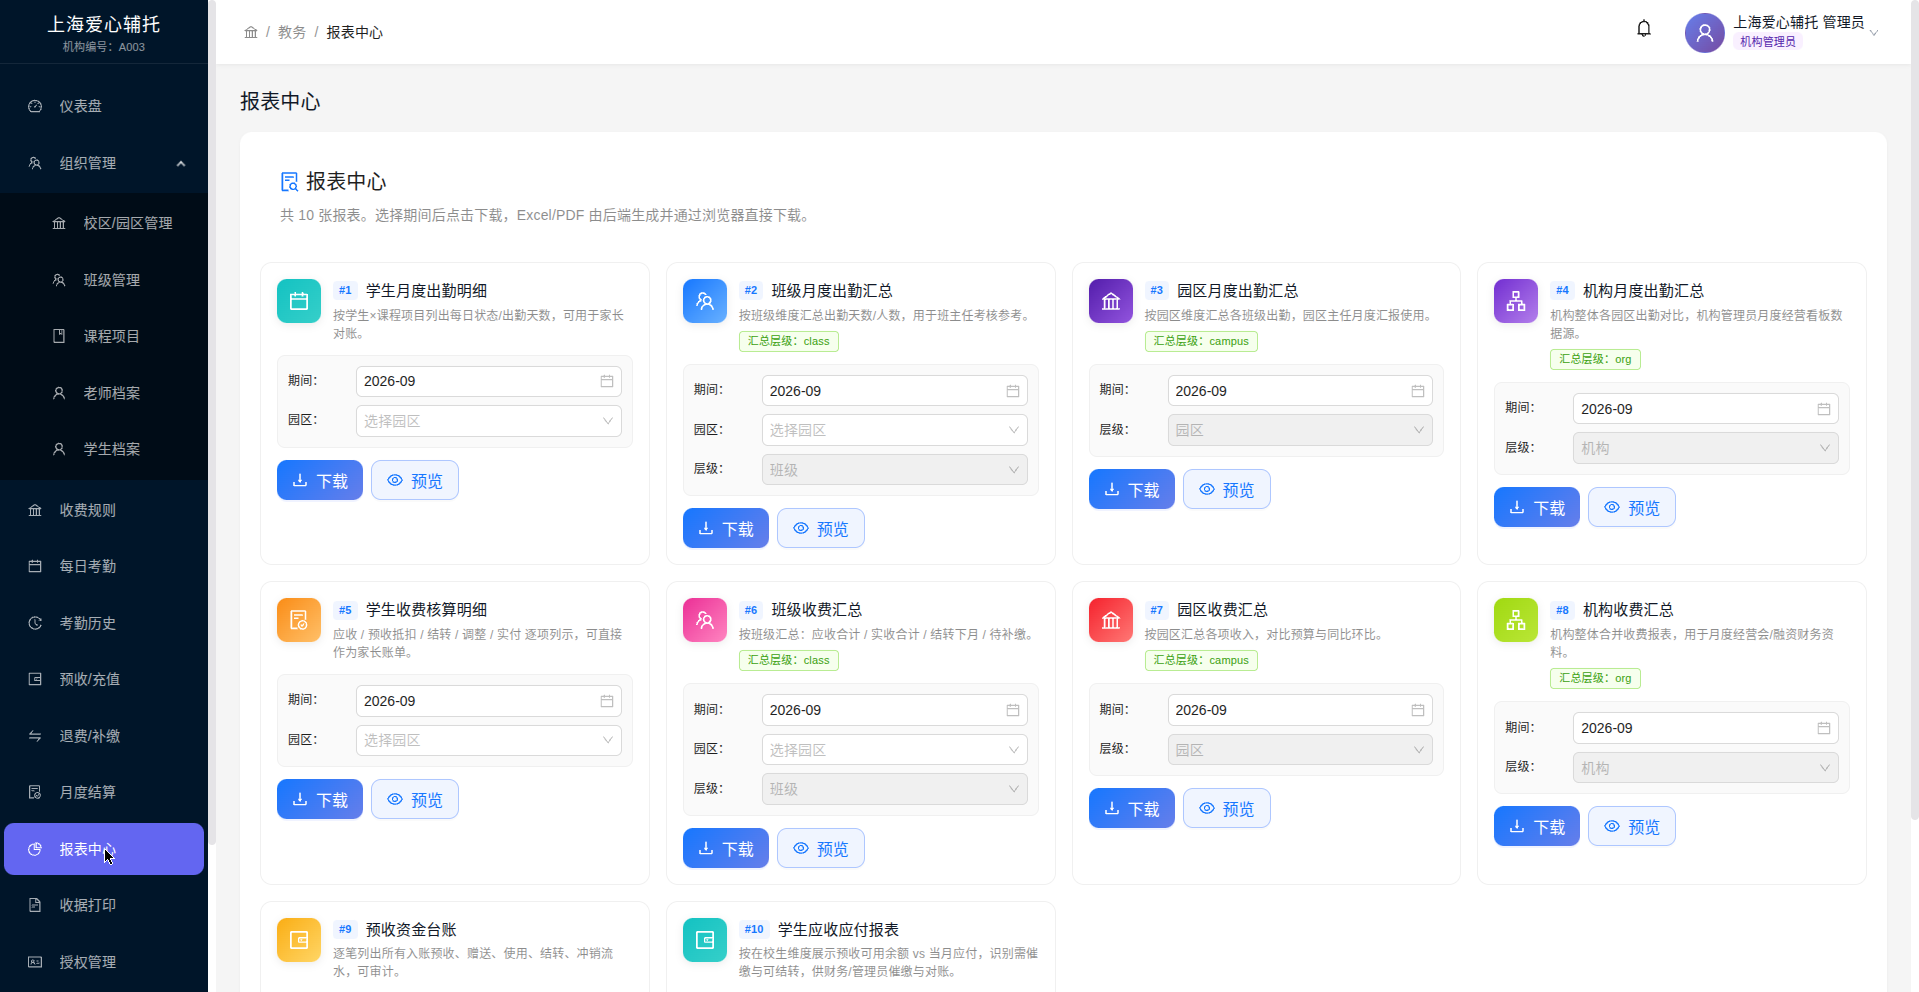This screenshot has width=1919, height=992.
Task: Click the teal calendar icon of report #1
Action: coord(299,301)
